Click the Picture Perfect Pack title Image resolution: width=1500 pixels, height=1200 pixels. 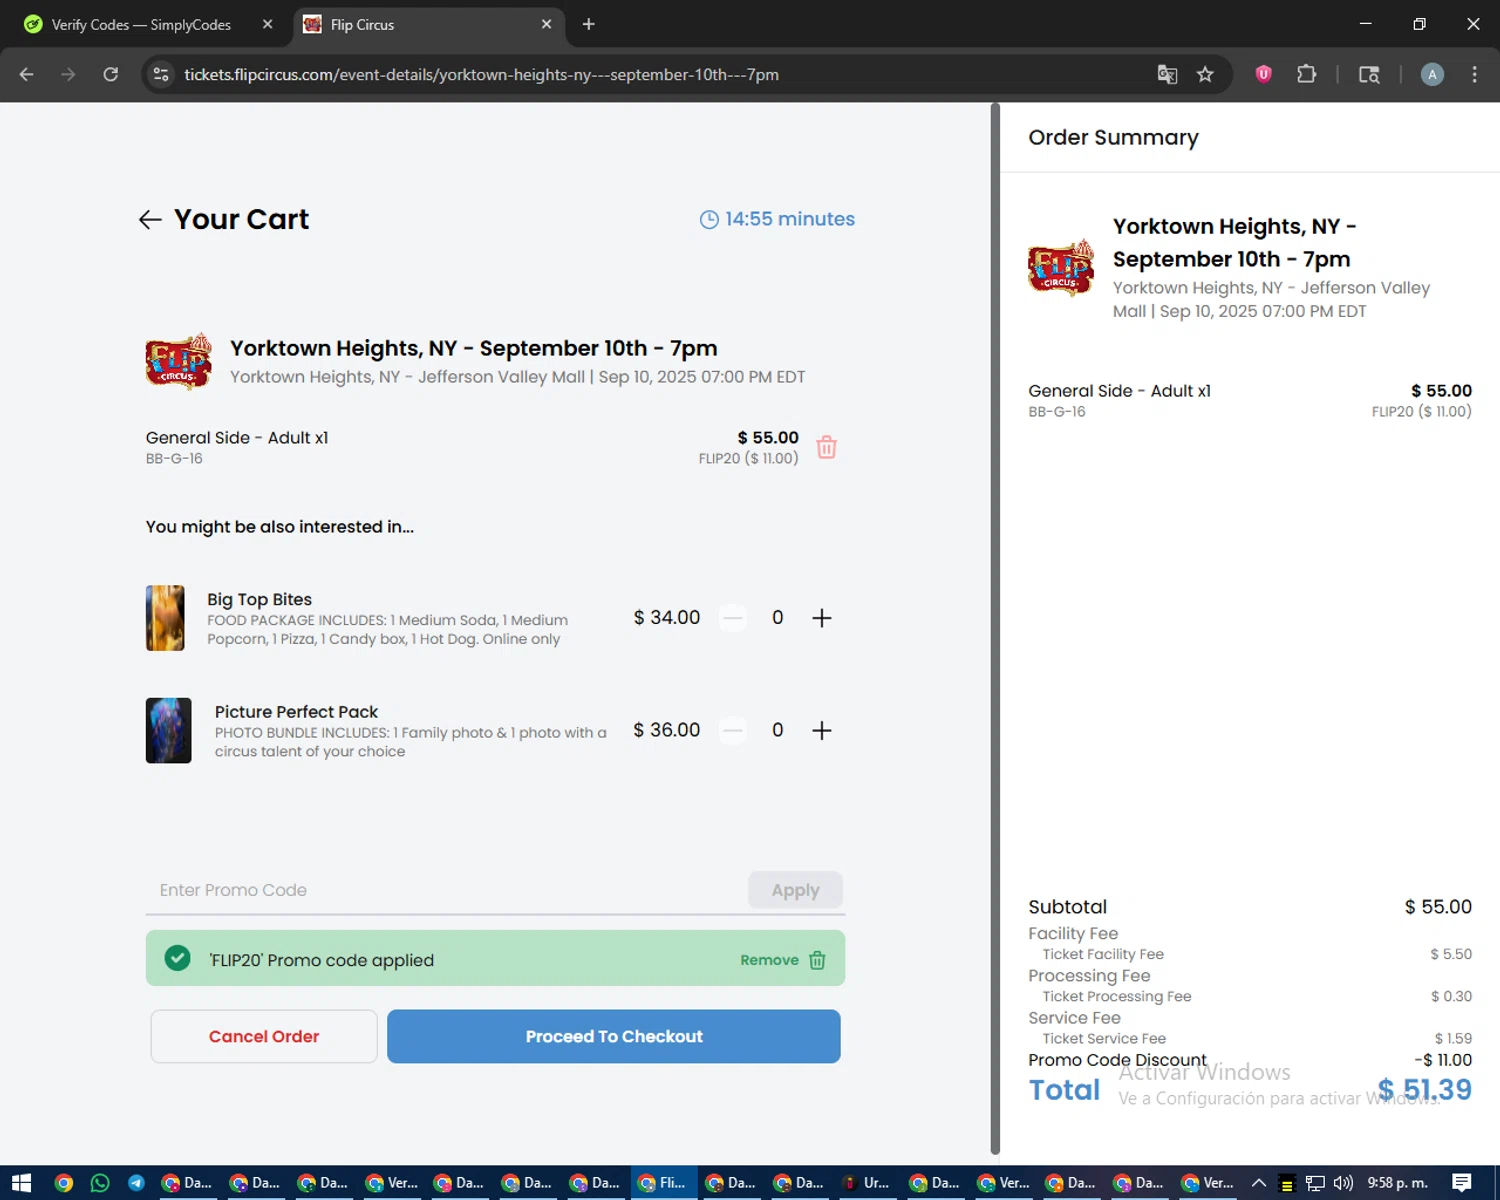point(296,711)
